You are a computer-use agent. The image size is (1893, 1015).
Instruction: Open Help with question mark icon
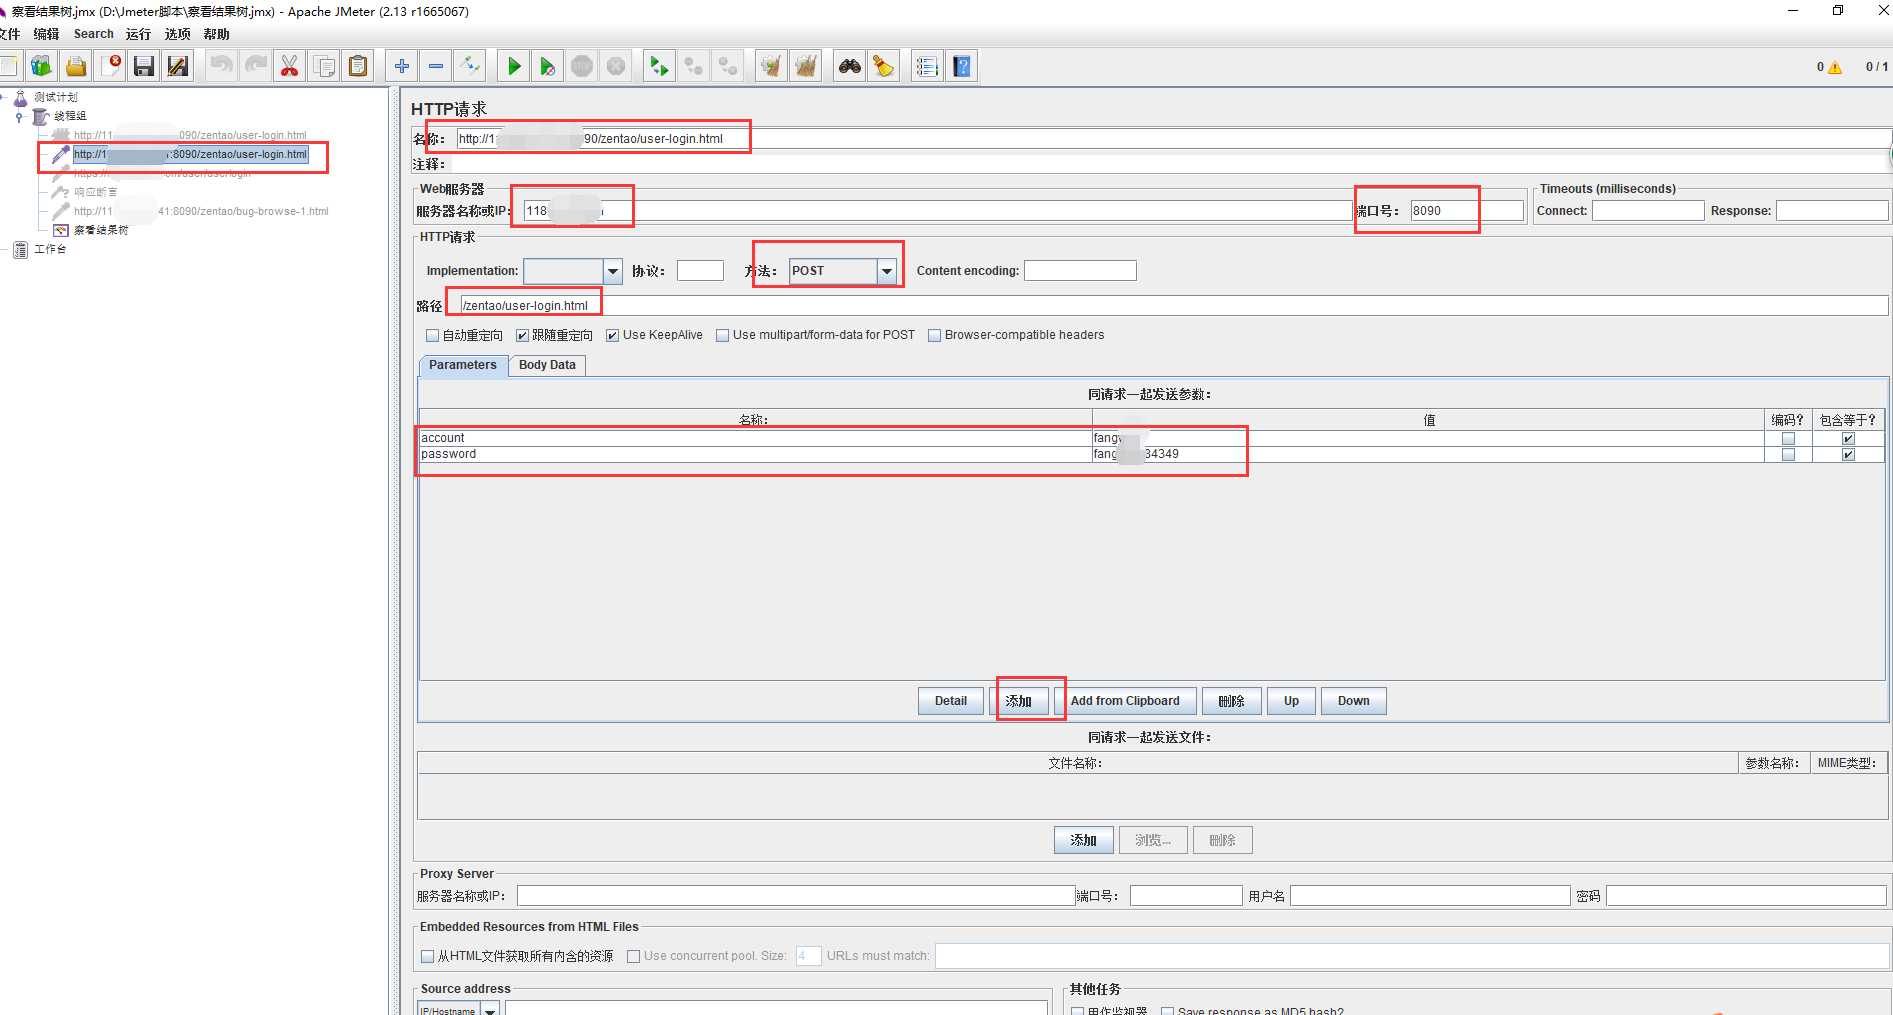click(x=962, y=67)
